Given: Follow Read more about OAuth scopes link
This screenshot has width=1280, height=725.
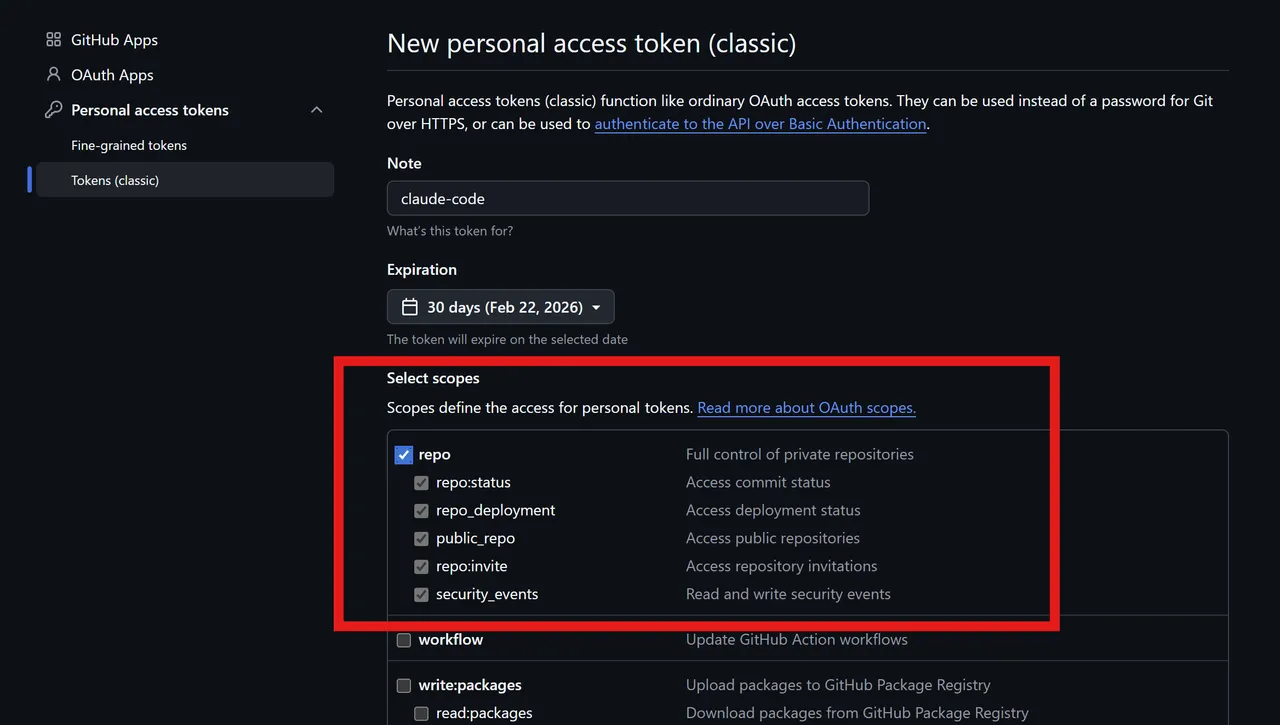Looking at the screenshot, I should [806, 408].
